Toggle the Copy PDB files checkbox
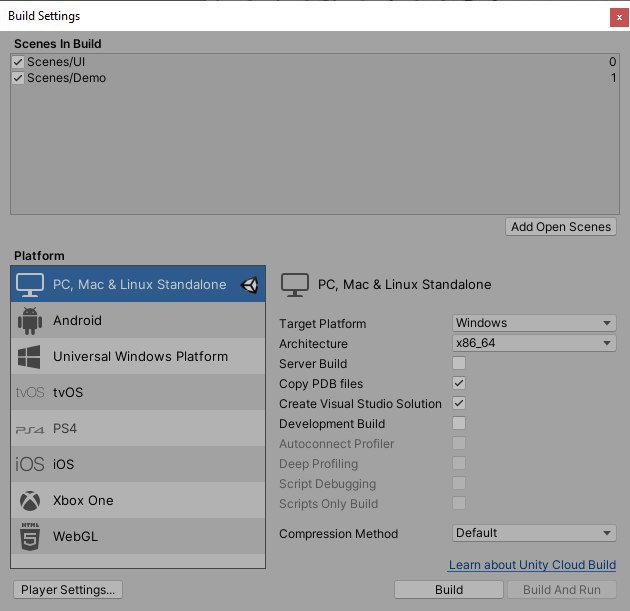 click(459, 383)
